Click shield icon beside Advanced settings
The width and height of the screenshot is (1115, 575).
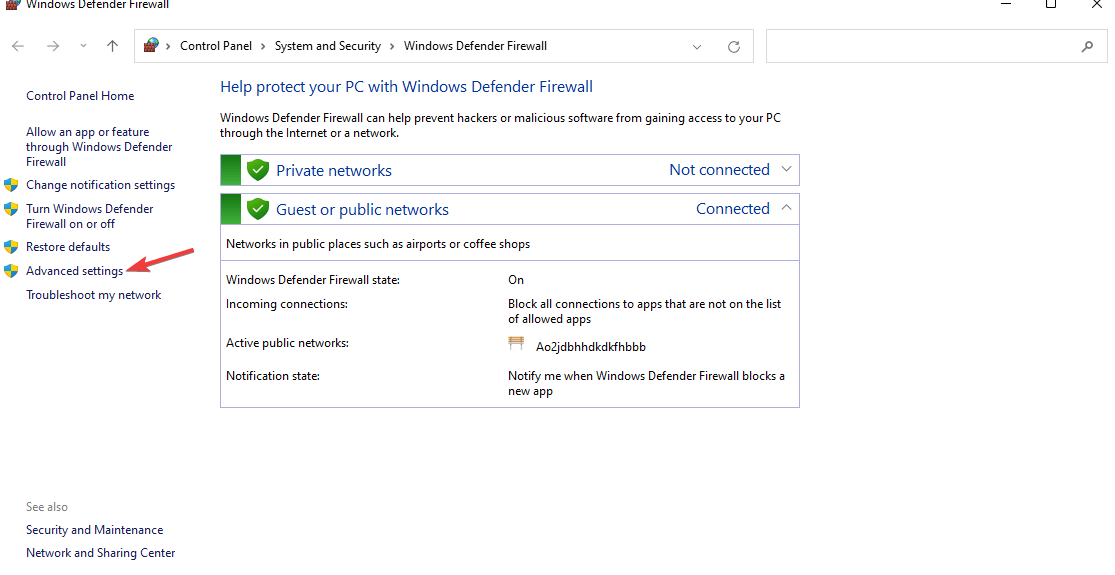click(x=11, y=272)
